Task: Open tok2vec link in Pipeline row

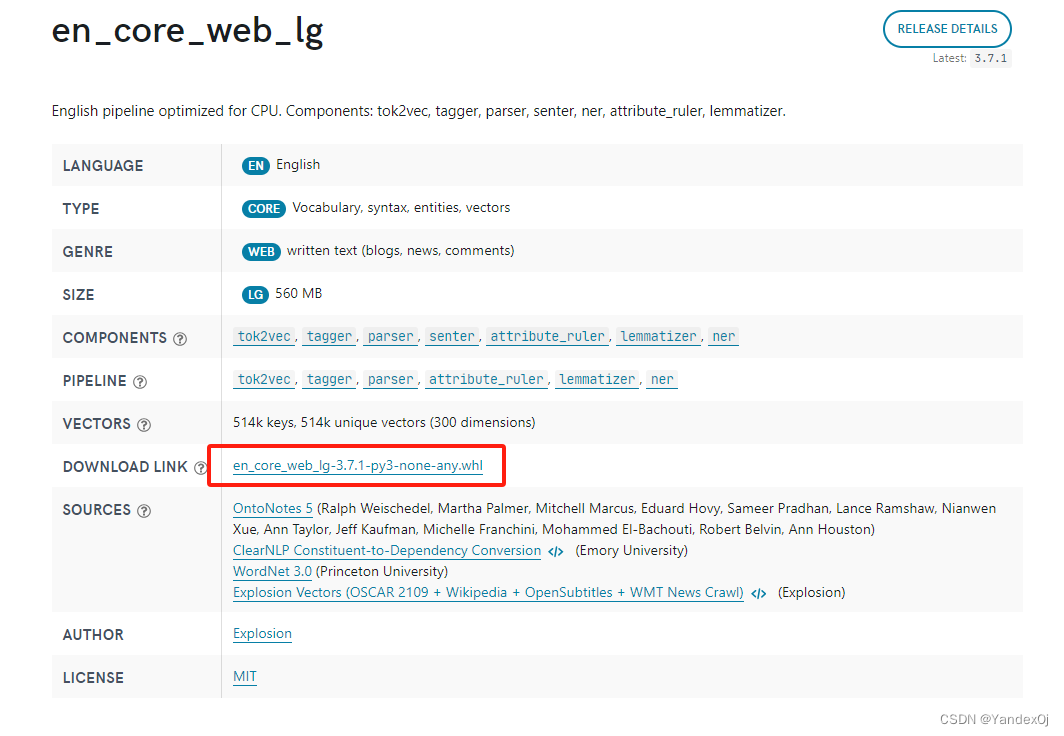Action: tap(264, 379)
